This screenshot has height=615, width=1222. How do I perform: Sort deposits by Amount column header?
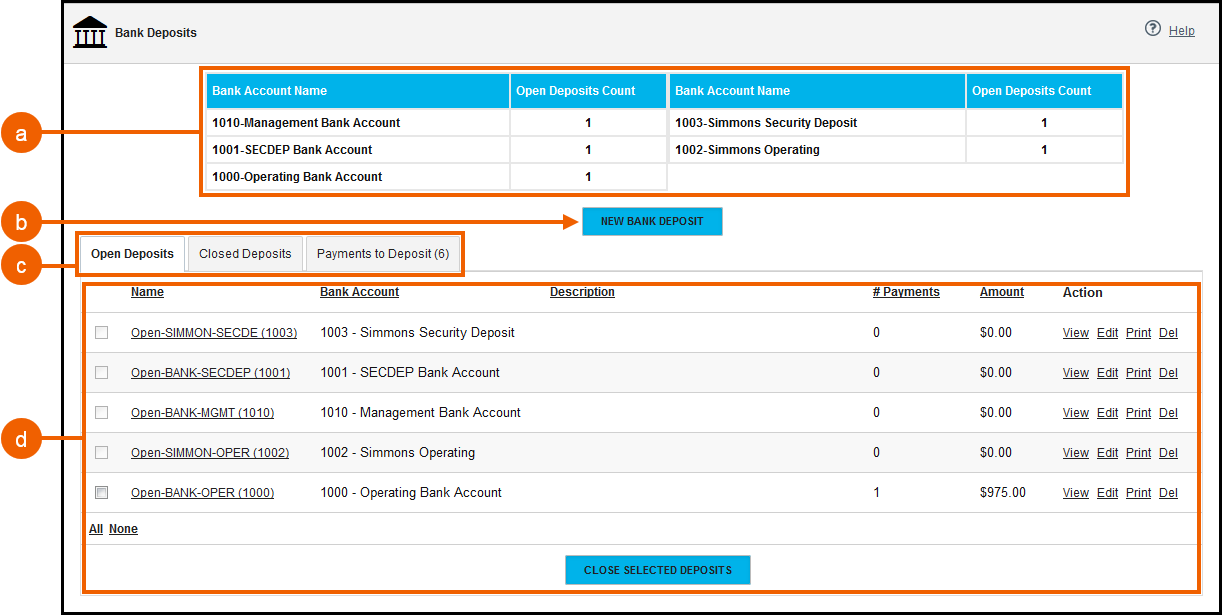coord(1001,292)
